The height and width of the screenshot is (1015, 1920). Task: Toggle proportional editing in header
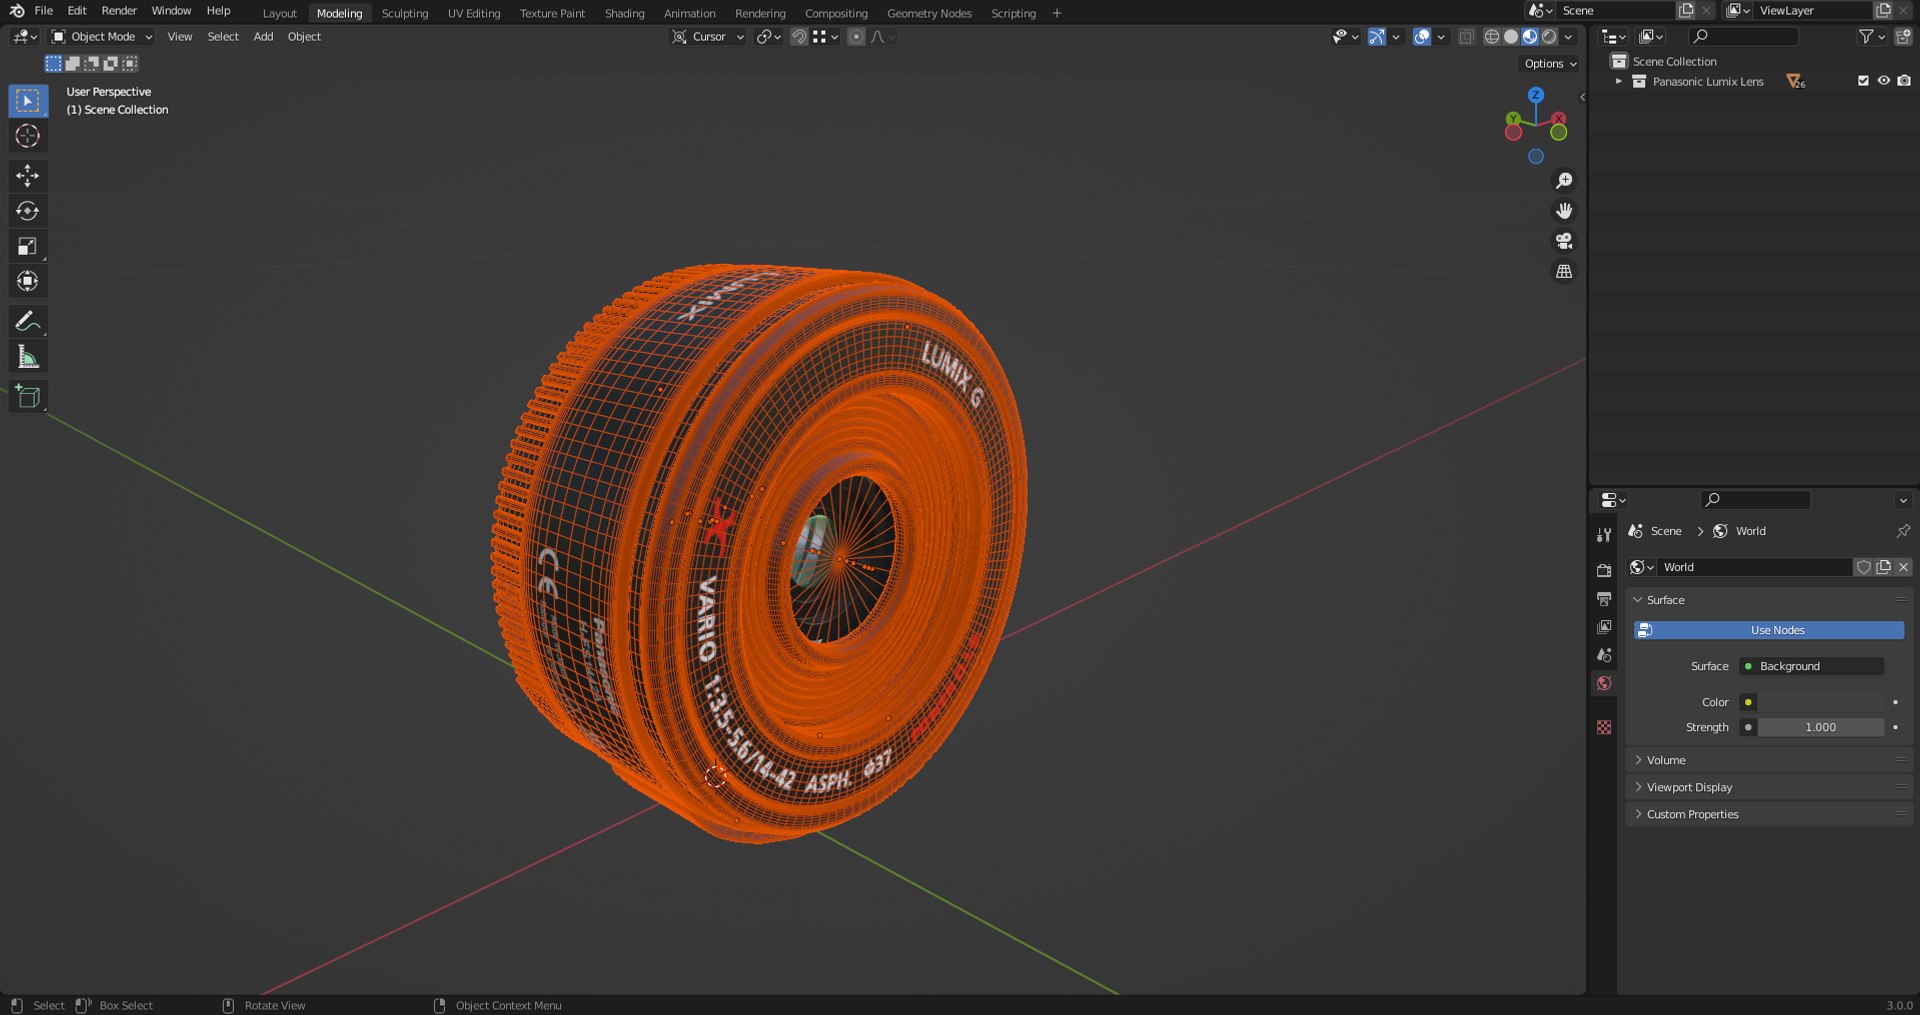coord(856,37)
